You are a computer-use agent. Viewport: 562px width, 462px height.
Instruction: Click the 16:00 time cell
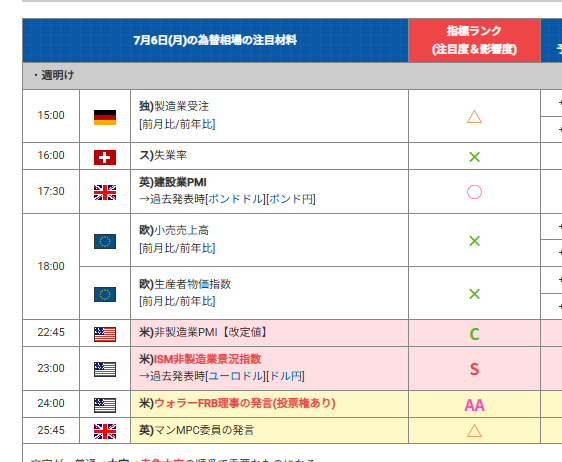pyautogui.click(x=51, y=156)
